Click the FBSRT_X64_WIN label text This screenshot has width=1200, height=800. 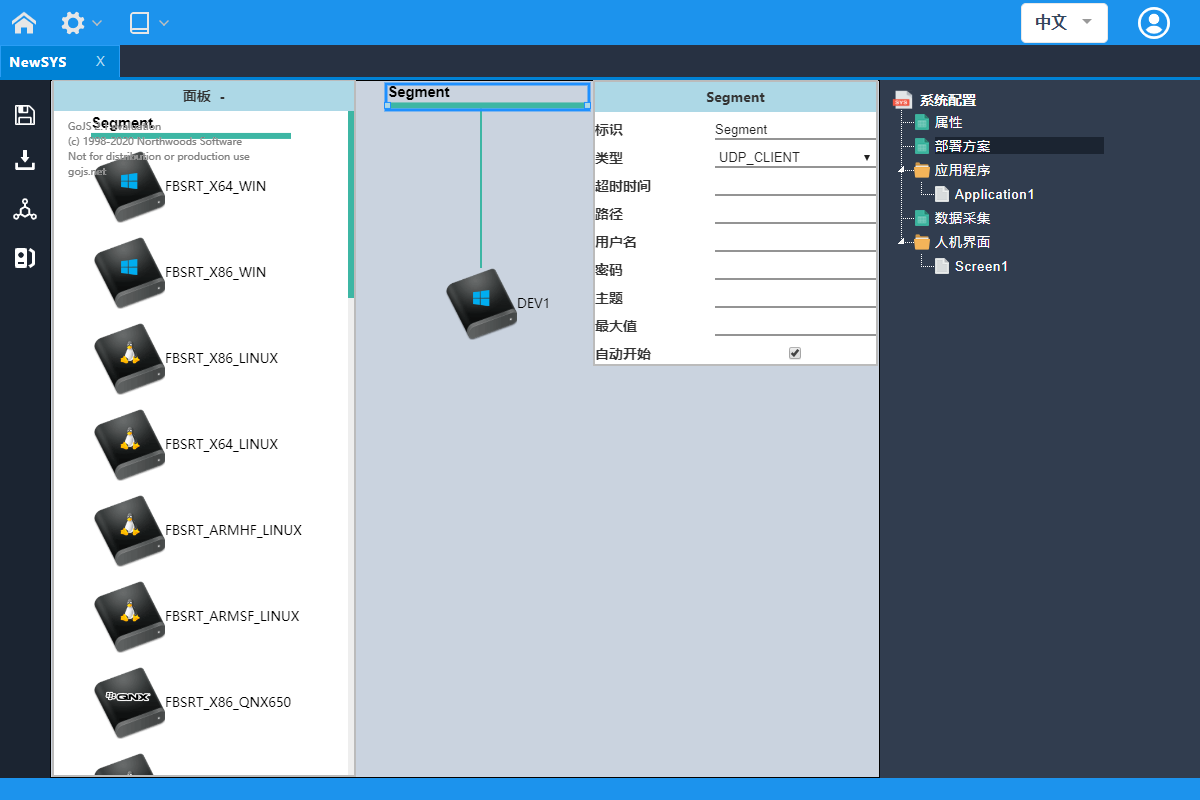(x=216, y=187)
